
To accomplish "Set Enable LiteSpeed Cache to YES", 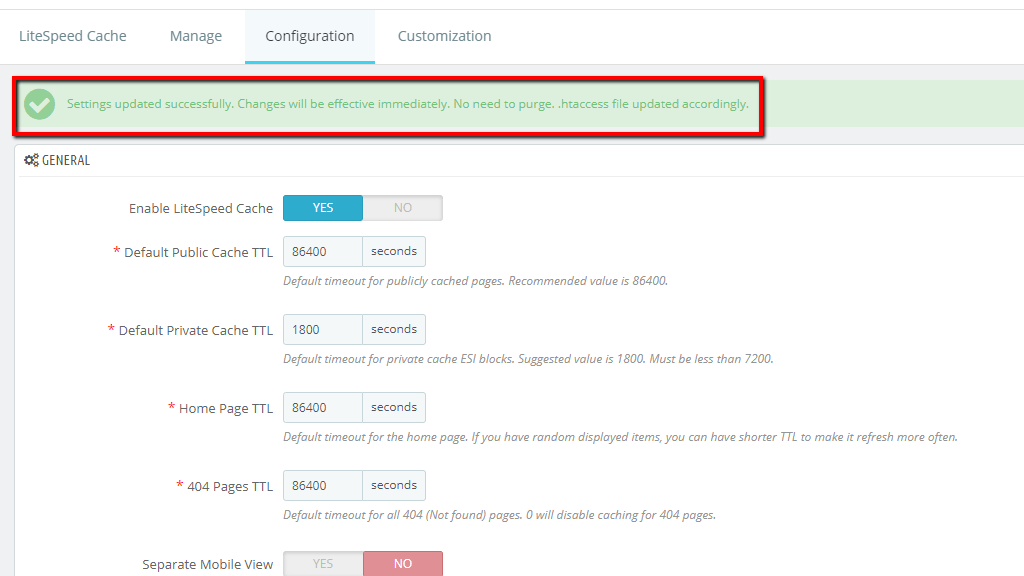I will click(323, 208).
